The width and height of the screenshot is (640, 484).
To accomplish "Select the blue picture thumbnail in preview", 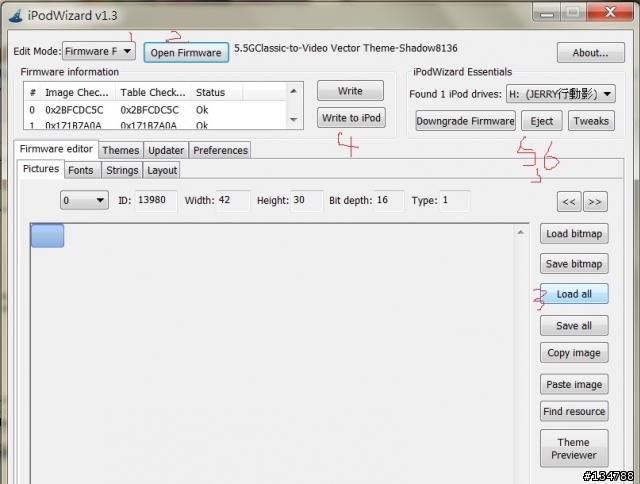I will (x=47, y=235).
